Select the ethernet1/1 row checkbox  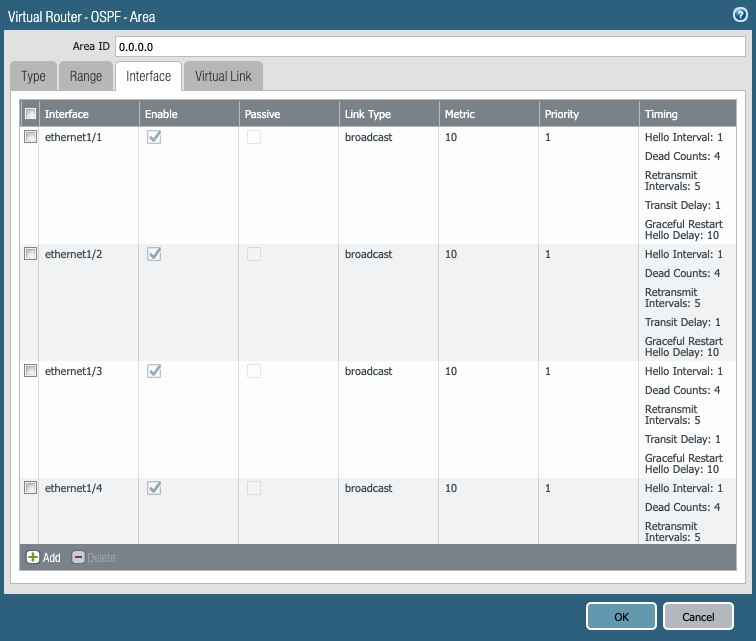click(30, 136)
